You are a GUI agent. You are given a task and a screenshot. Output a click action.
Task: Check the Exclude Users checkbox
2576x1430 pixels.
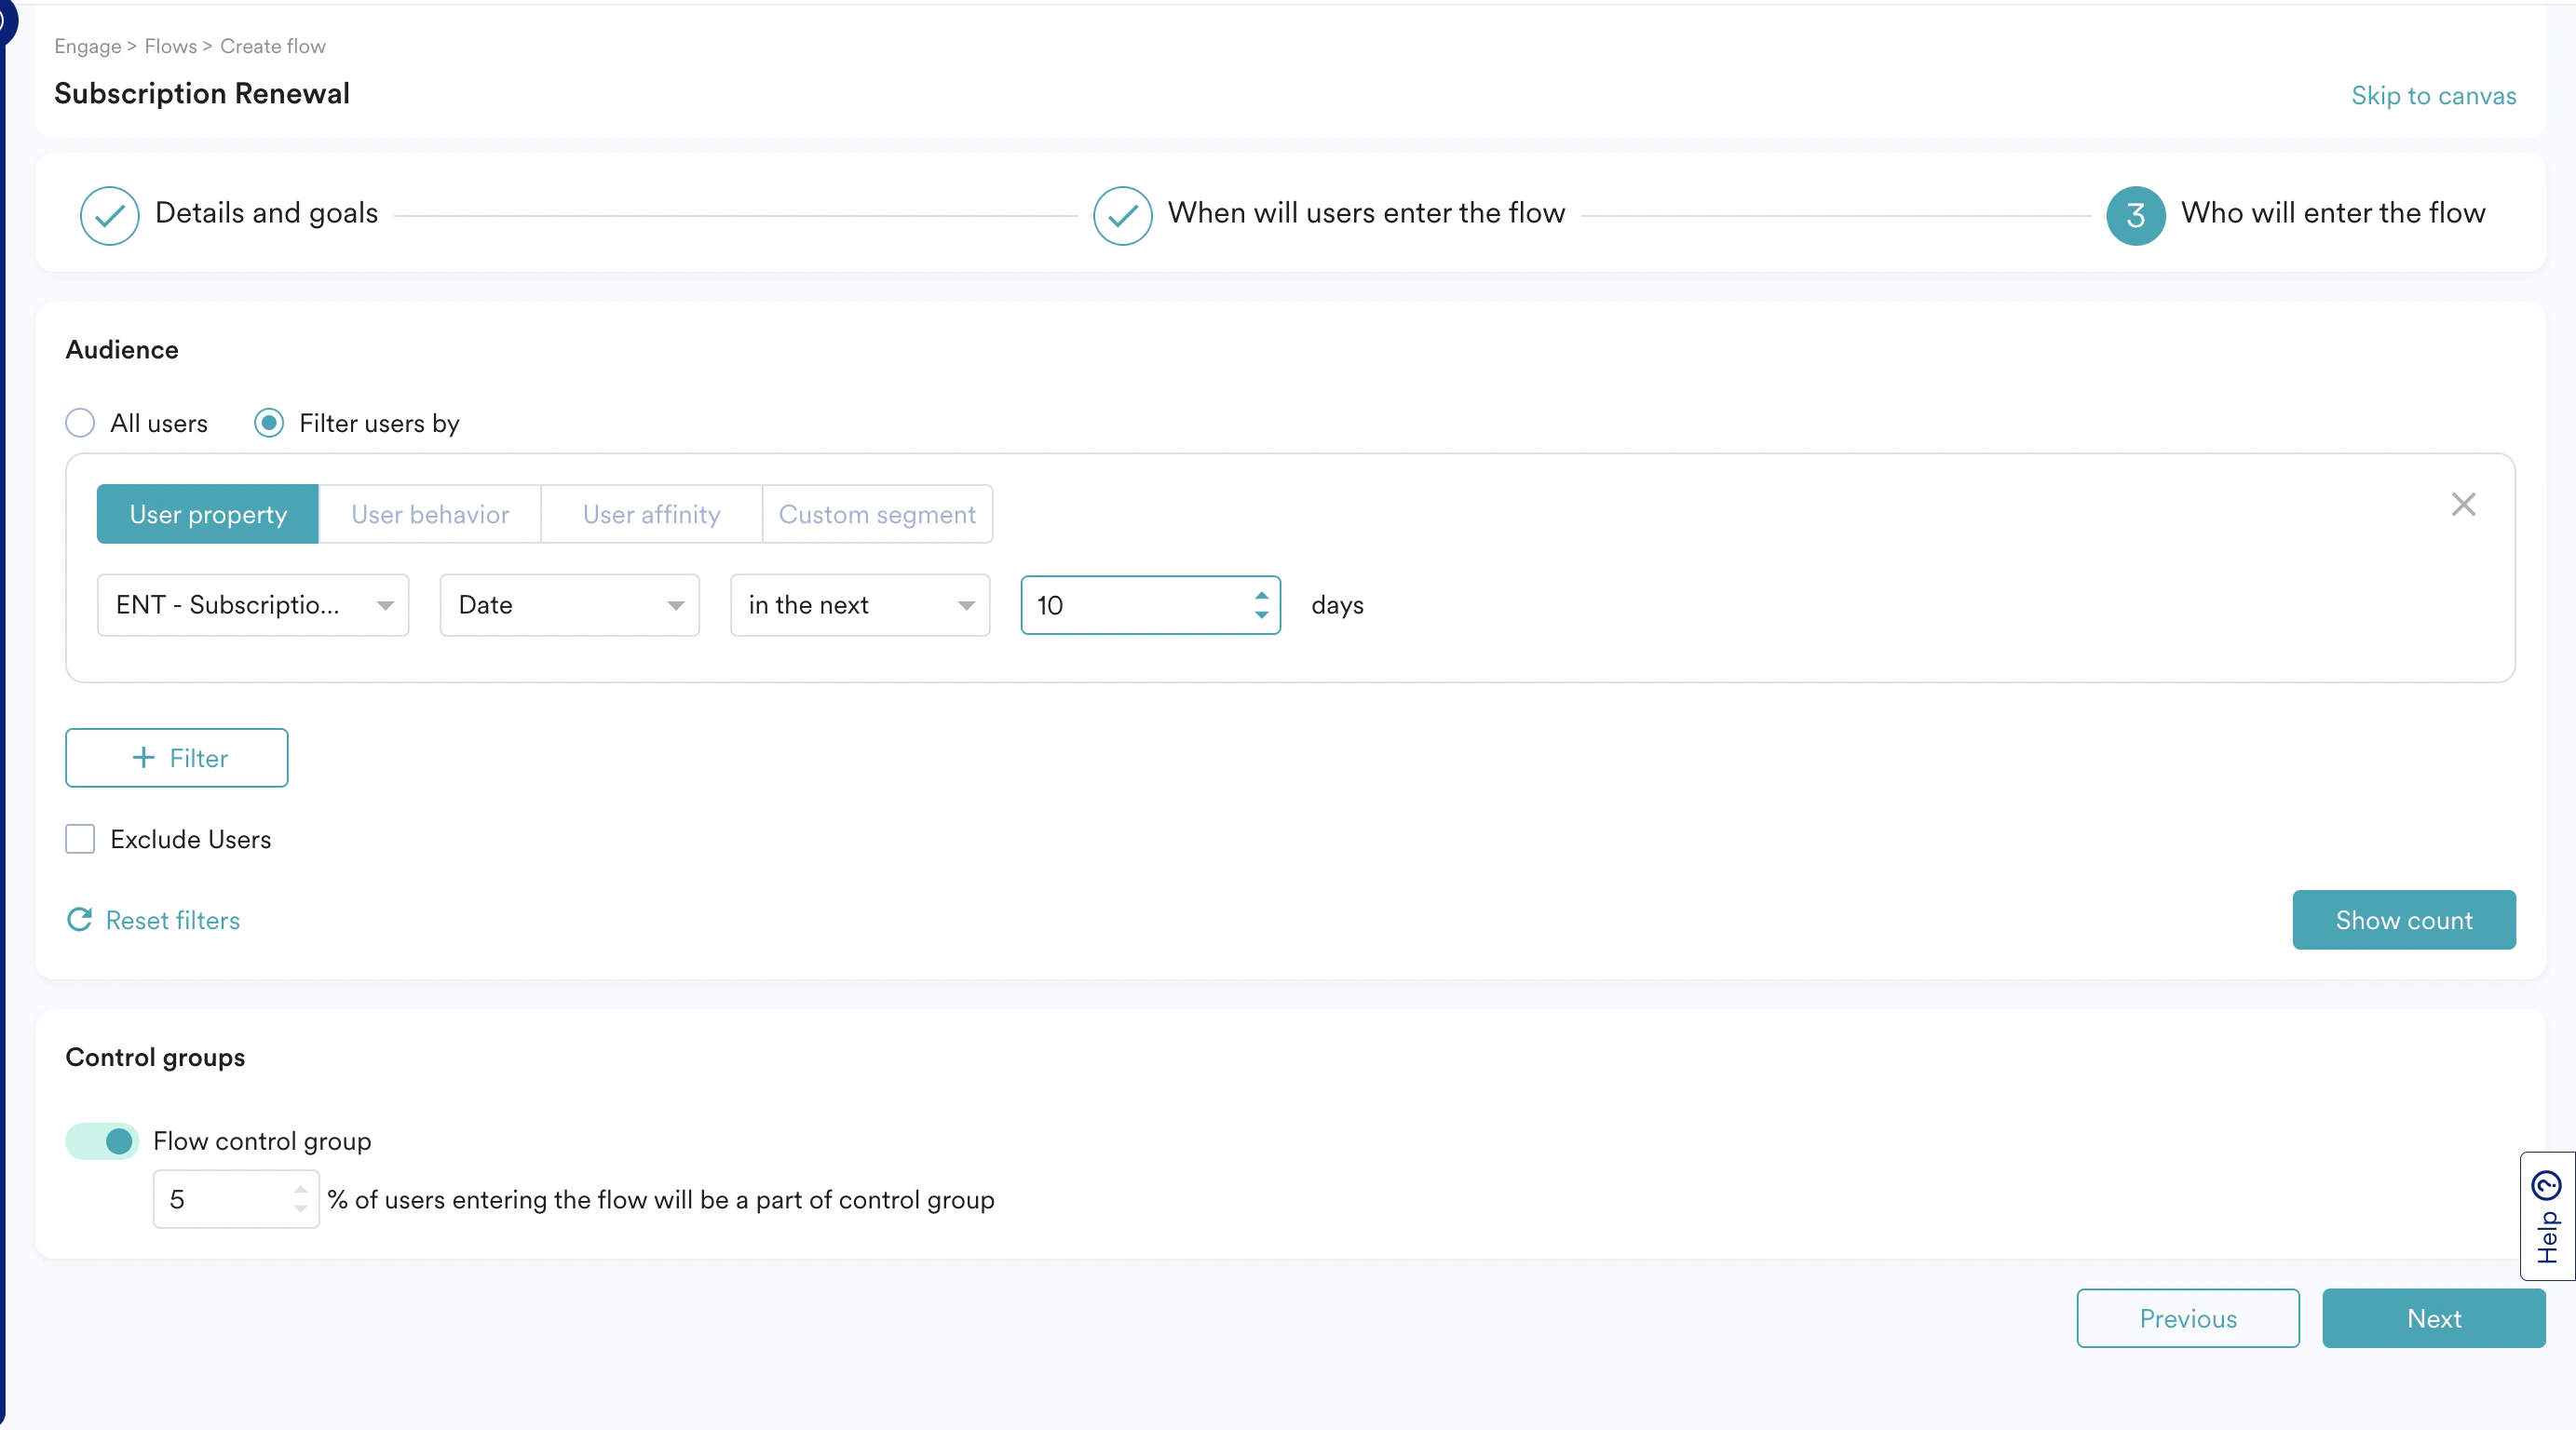(80, 838)
